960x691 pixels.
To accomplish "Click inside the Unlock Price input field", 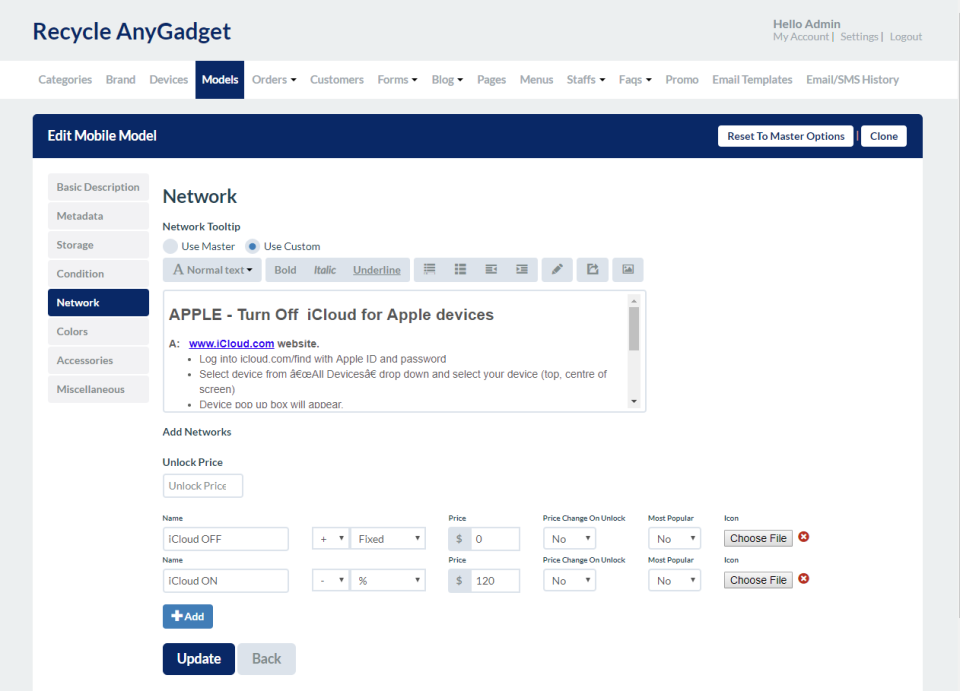I will click(202, 485).
